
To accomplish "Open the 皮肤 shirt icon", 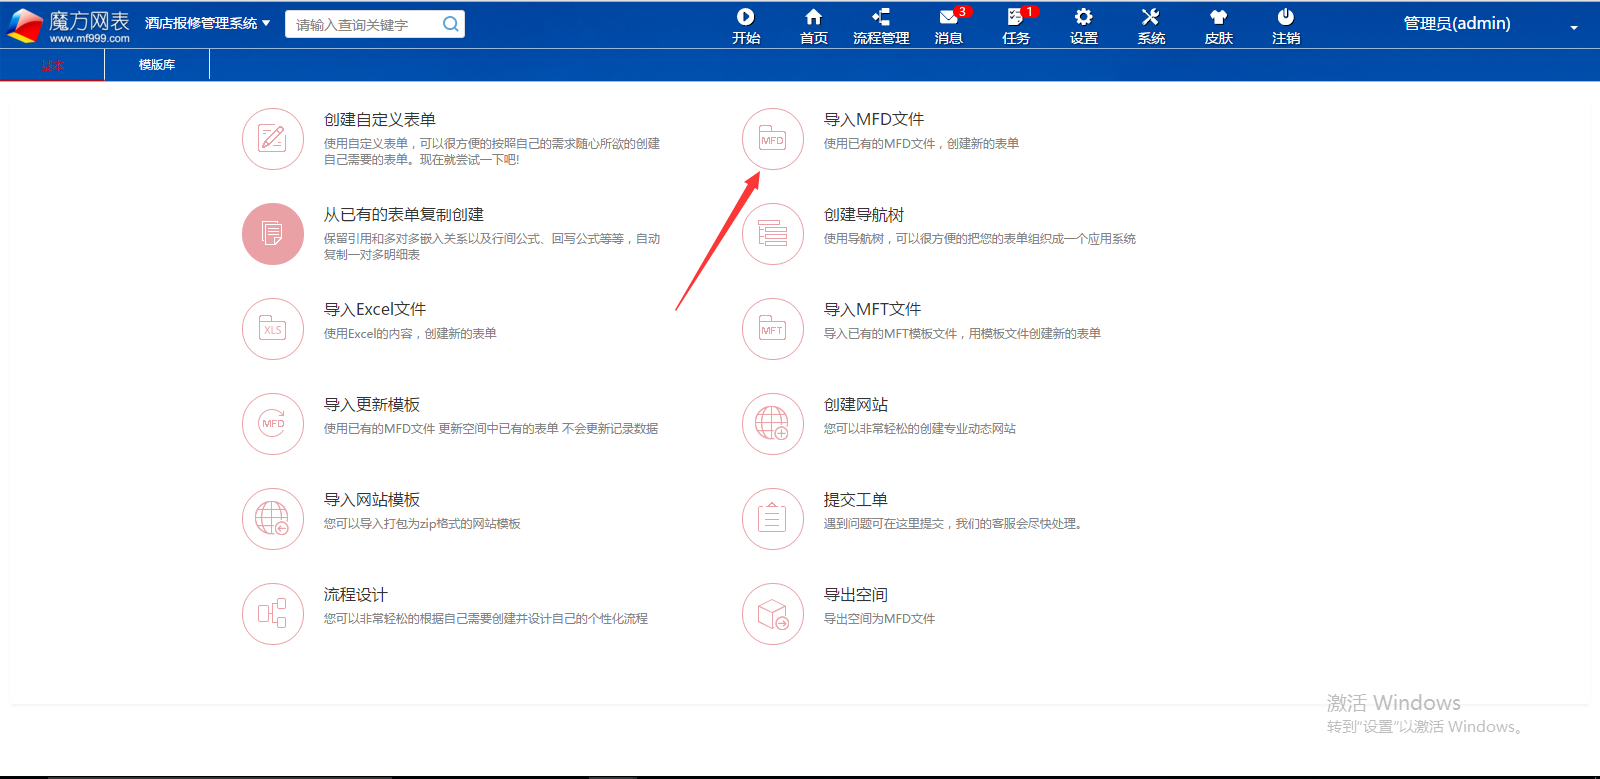I will click(x=1218, y=17).
